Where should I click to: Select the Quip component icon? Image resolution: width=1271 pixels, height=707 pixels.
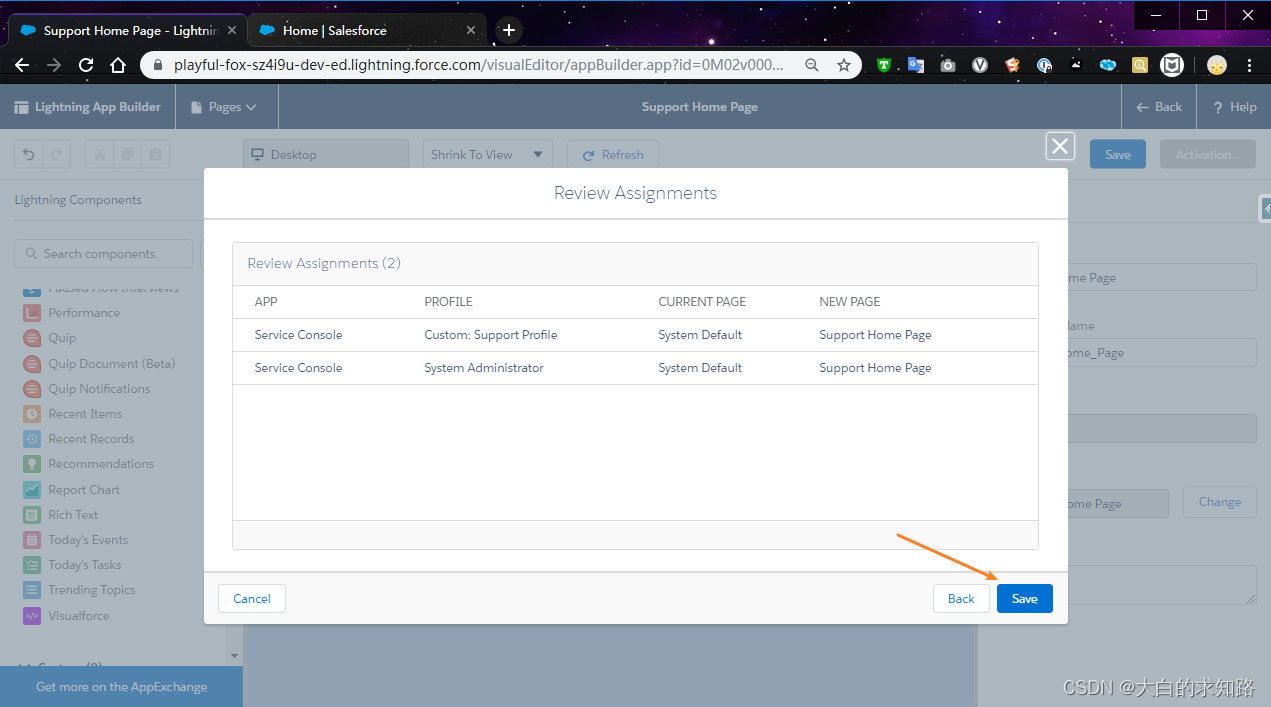click(x=32, y=338)
